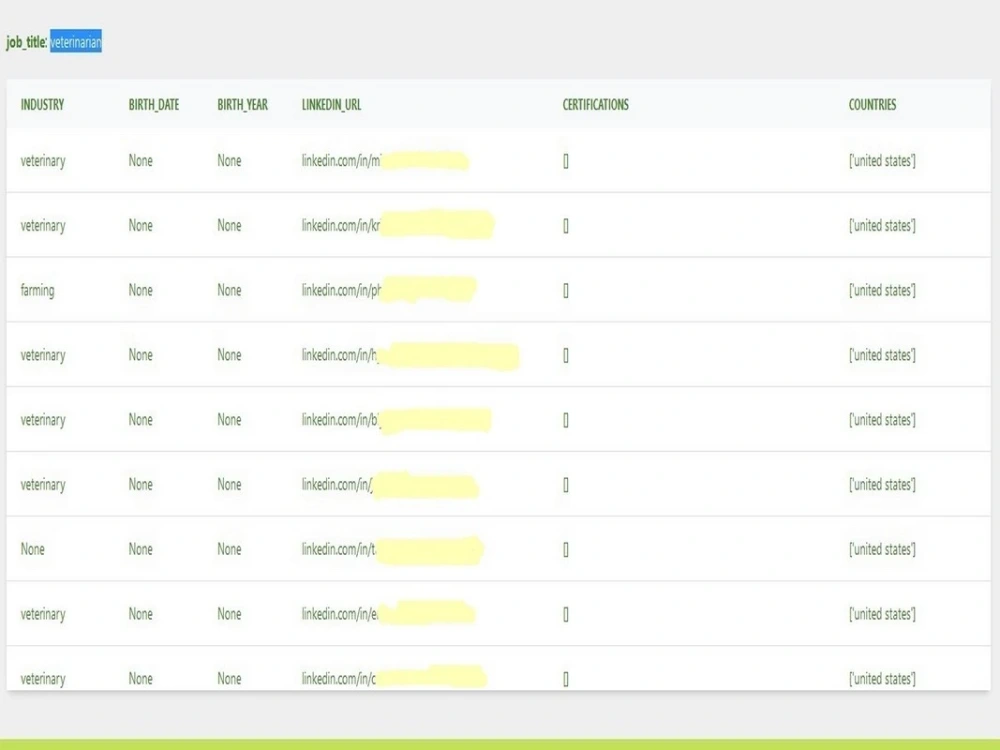Click ['united states'] in the linkedin.com/in/h row

pos(882,355)
